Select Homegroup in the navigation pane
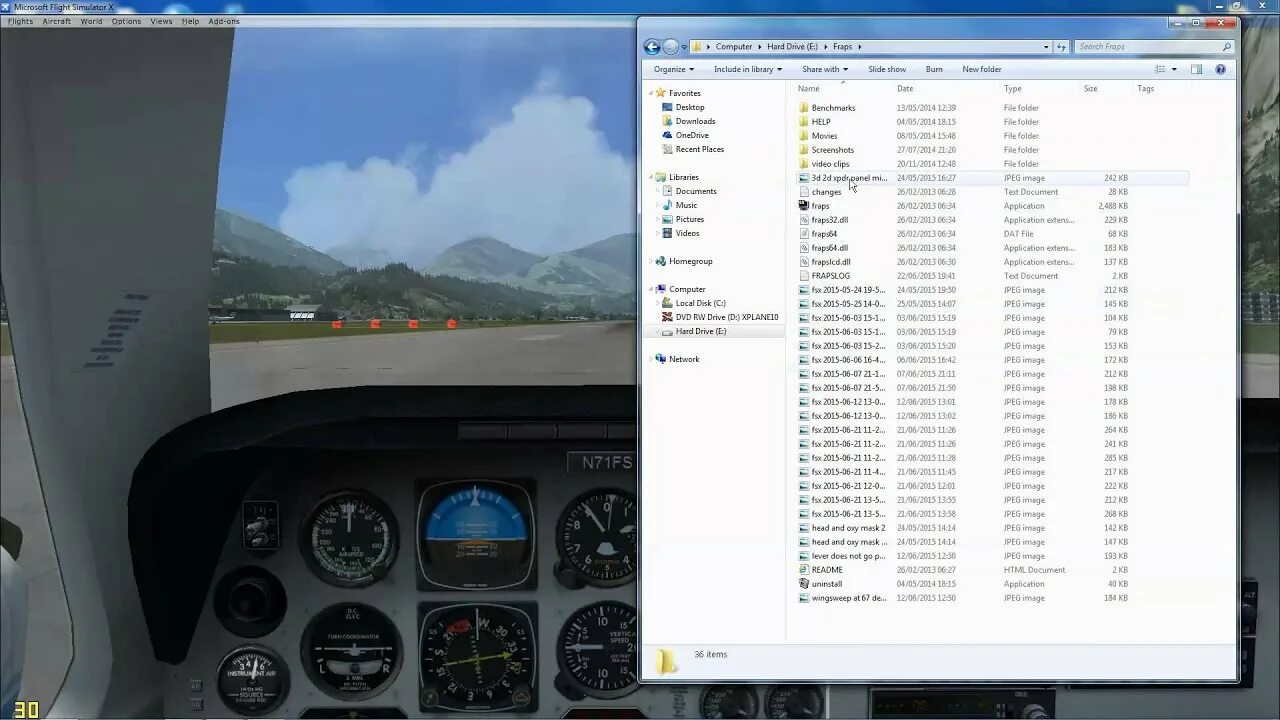 [690, 261]
